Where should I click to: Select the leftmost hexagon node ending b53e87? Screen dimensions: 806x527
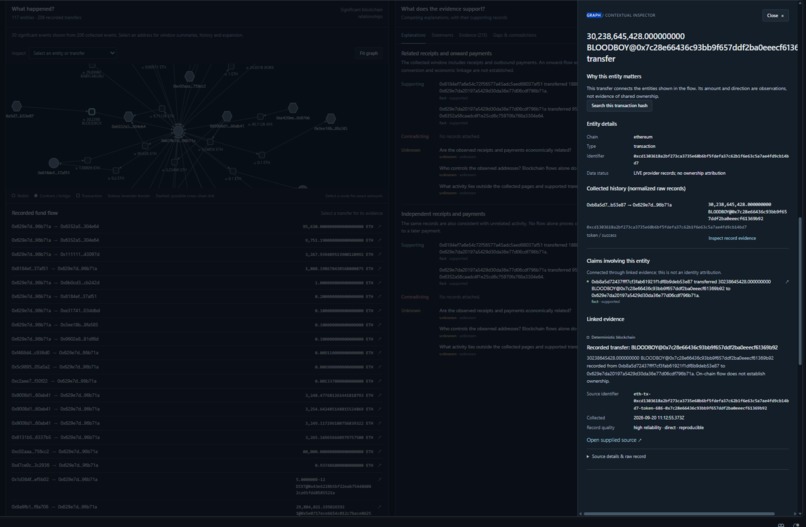click(16, 106)
